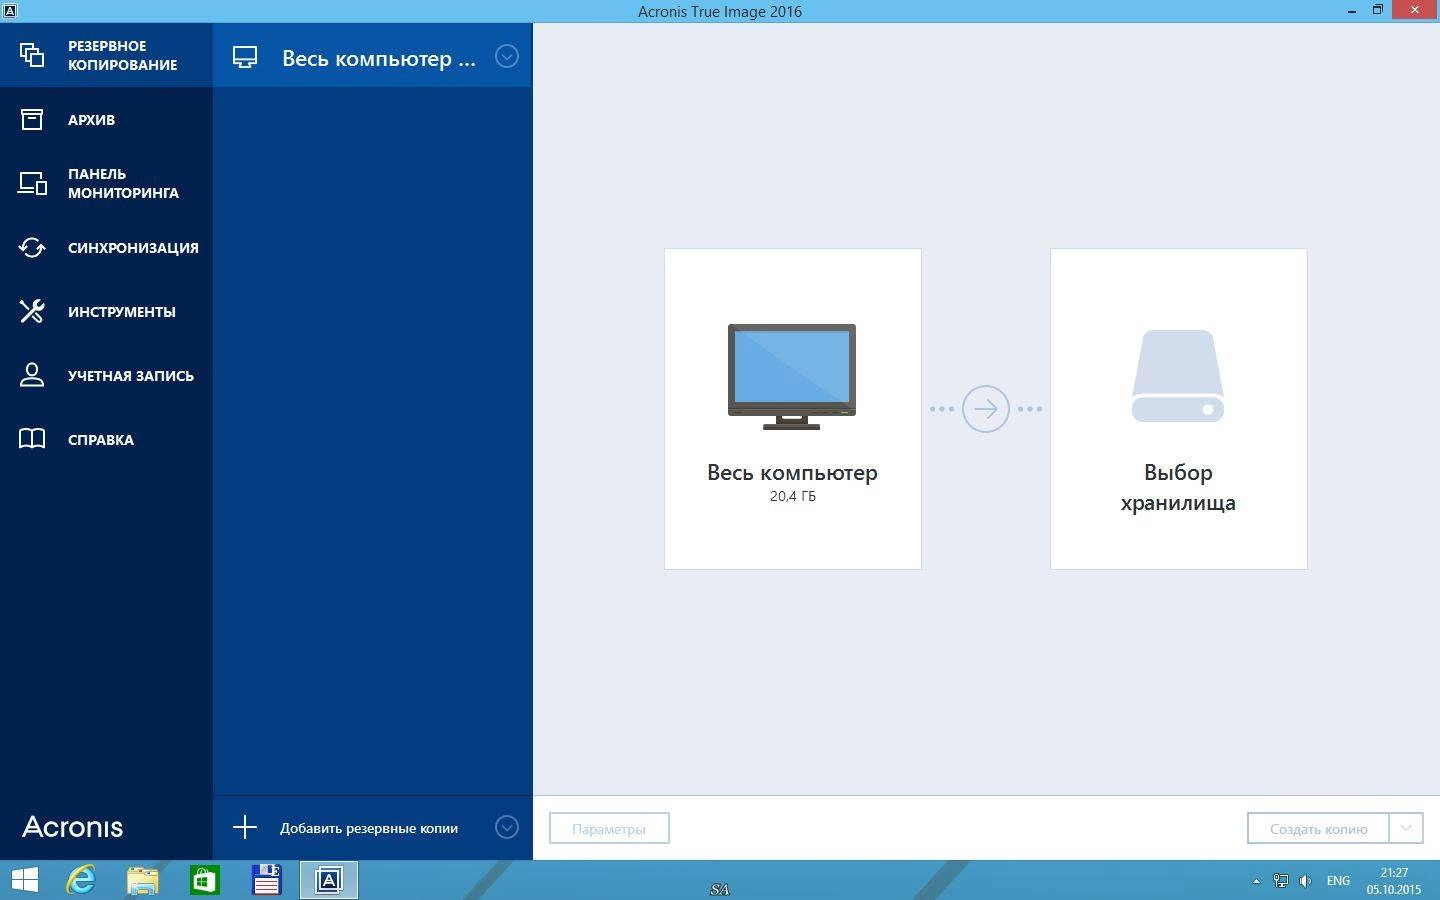Image resolution: width=1440 pixels, height=900 pixels.
Task: Click the Справка open book icon
Action: [x=32, y=439]
